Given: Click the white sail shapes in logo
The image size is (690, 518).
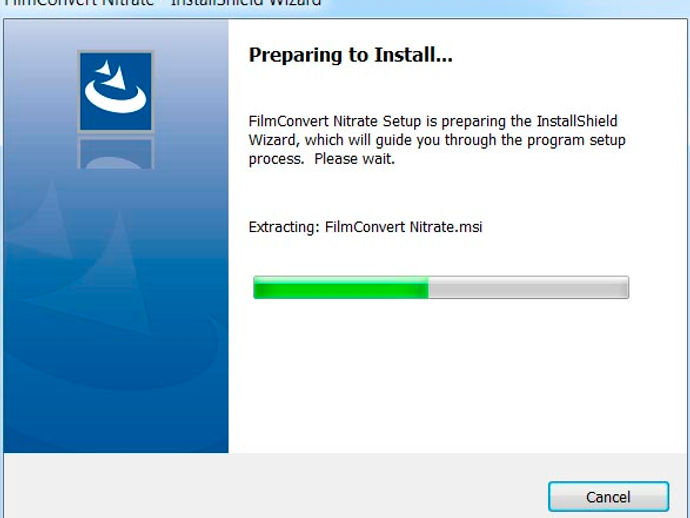Looking at the screenshot, I should tap(112, 75).
